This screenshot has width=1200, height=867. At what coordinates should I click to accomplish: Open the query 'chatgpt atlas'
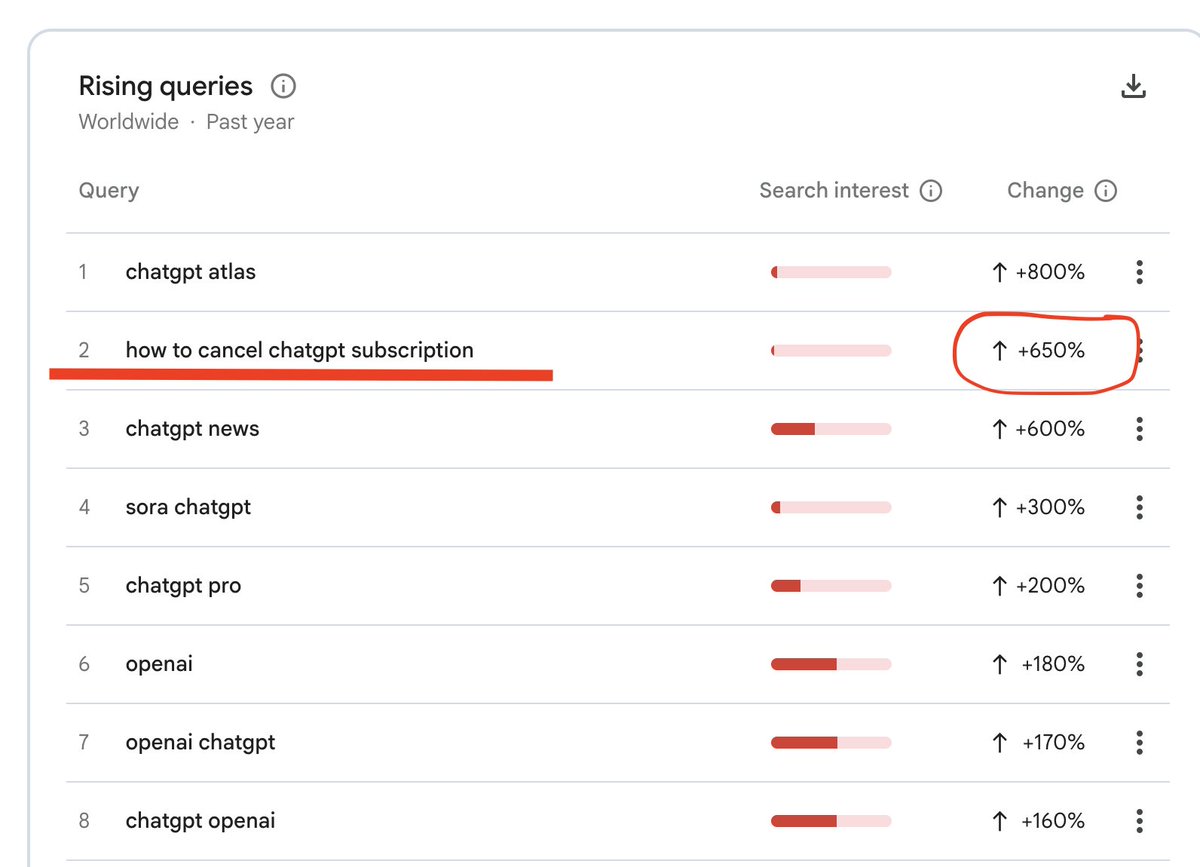click(x=190, y=272)
